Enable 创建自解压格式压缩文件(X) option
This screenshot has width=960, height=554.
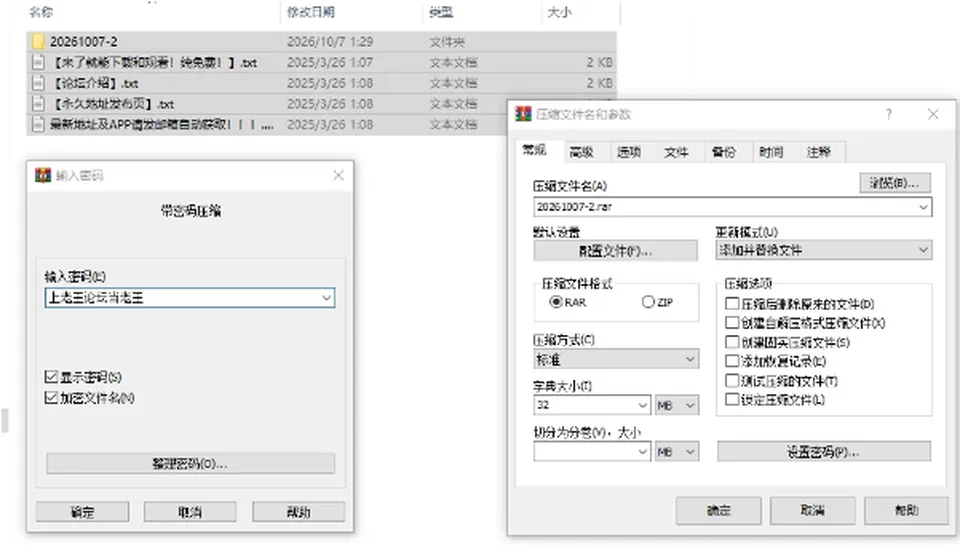pos(732,323)
